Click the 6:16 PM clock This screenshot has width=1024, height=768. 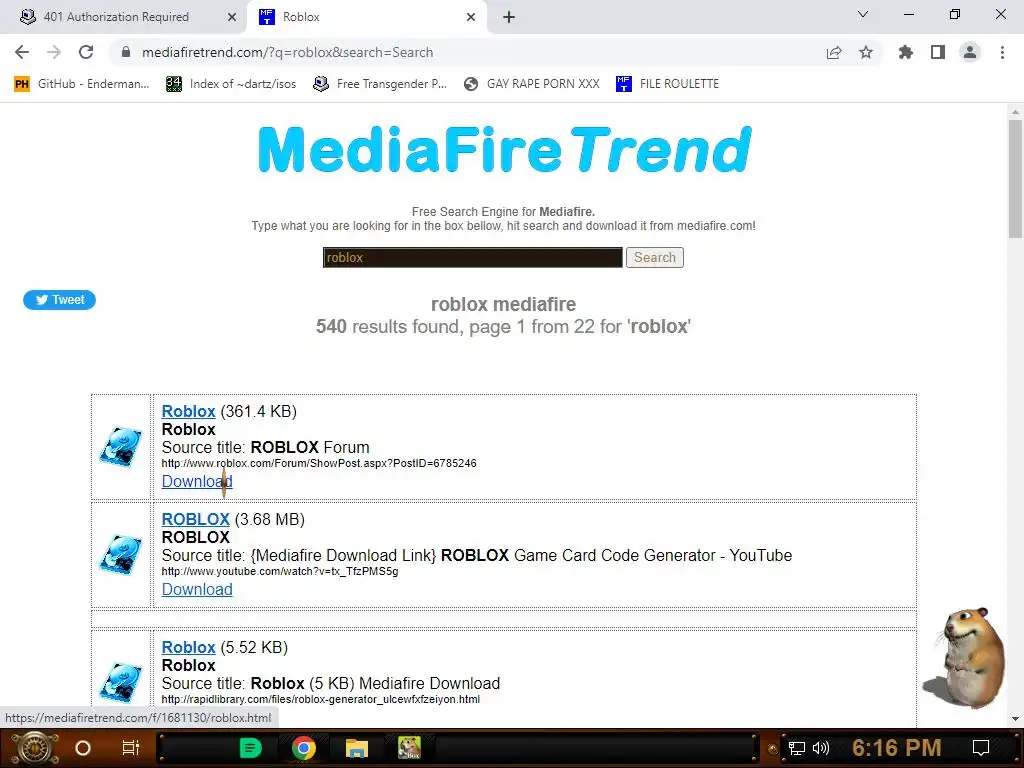click(x=897, y=748)
